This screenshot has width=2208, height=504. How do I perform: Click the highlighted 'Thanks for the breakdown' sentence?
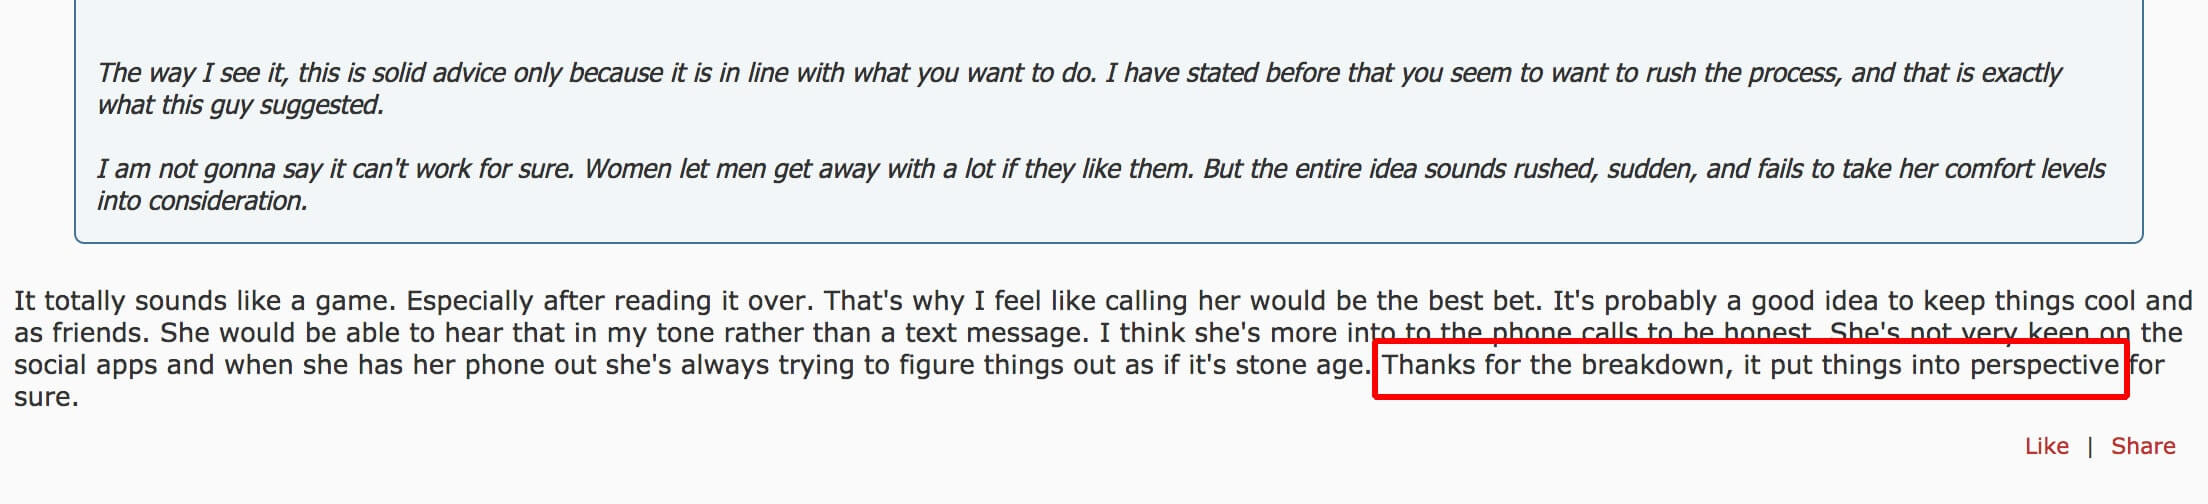coord(1750,365)
